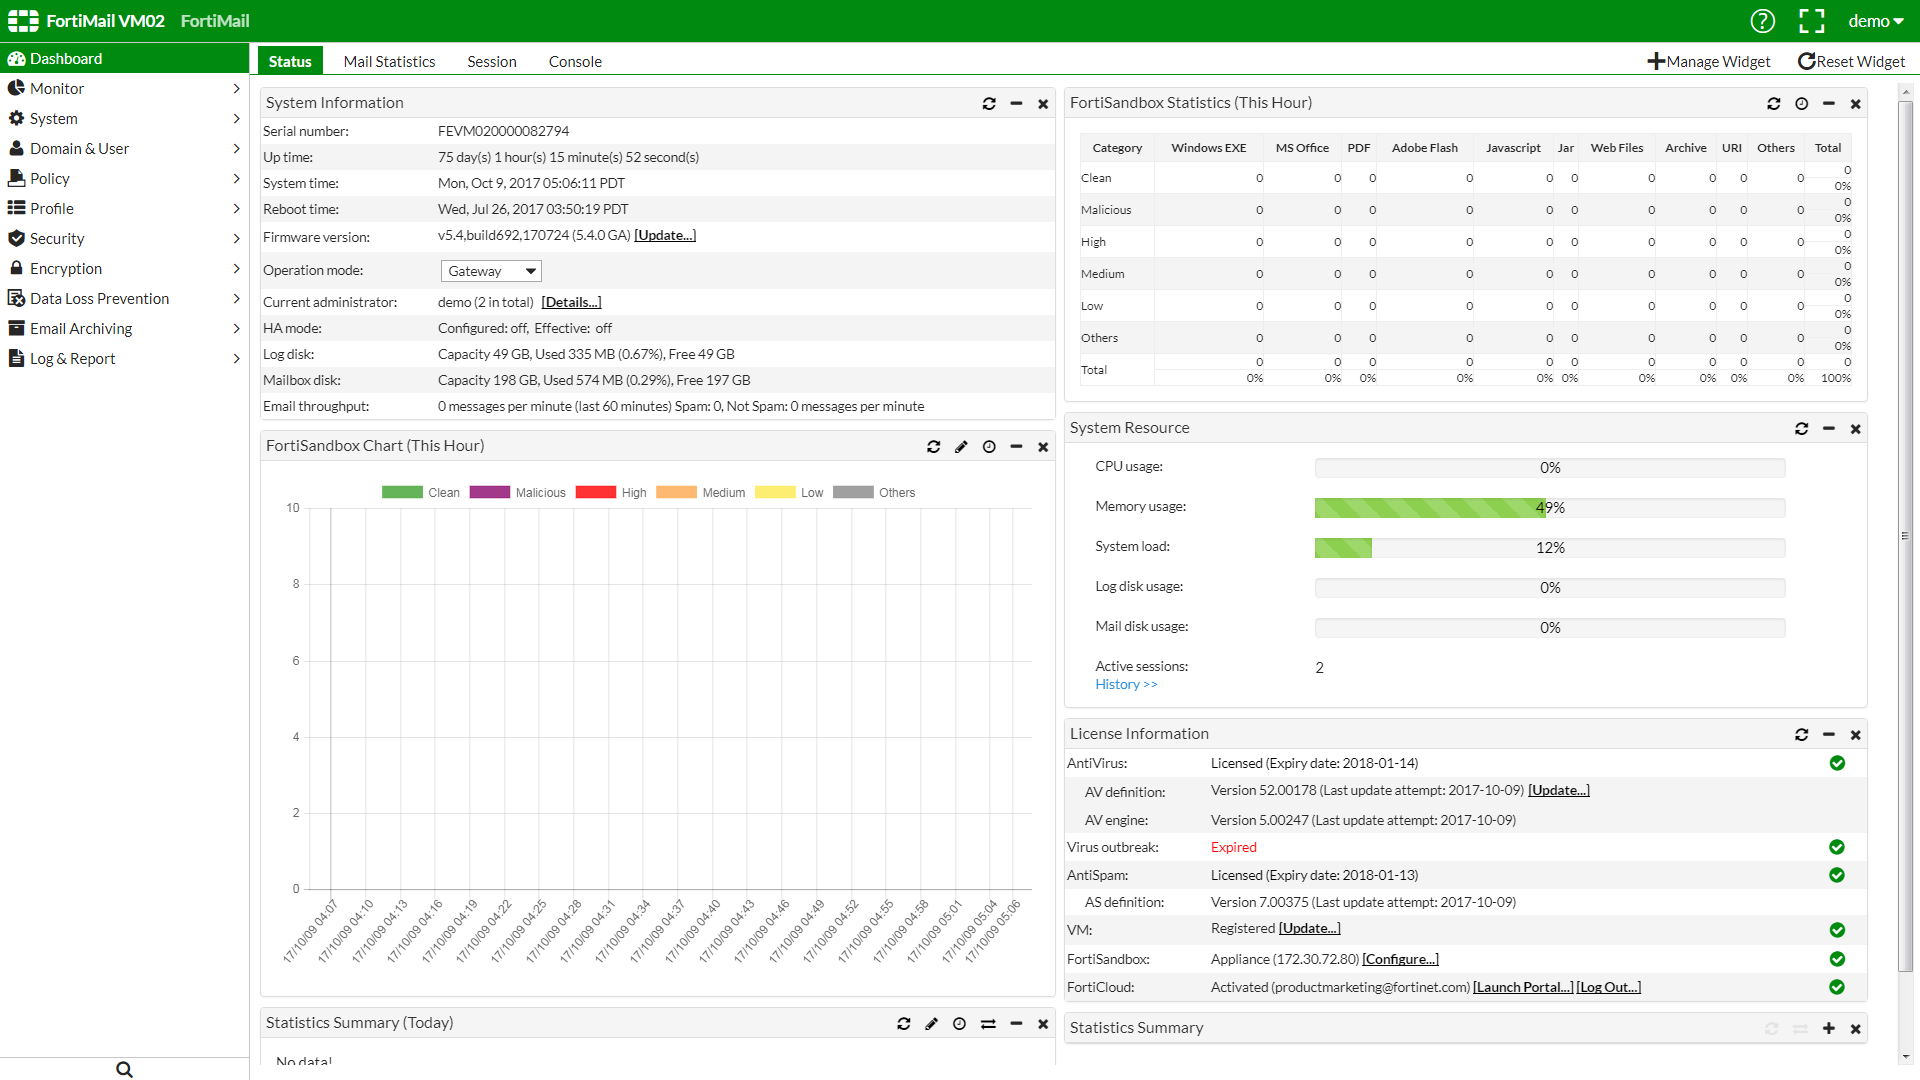Refresh the System Information widget

point(988,104)
